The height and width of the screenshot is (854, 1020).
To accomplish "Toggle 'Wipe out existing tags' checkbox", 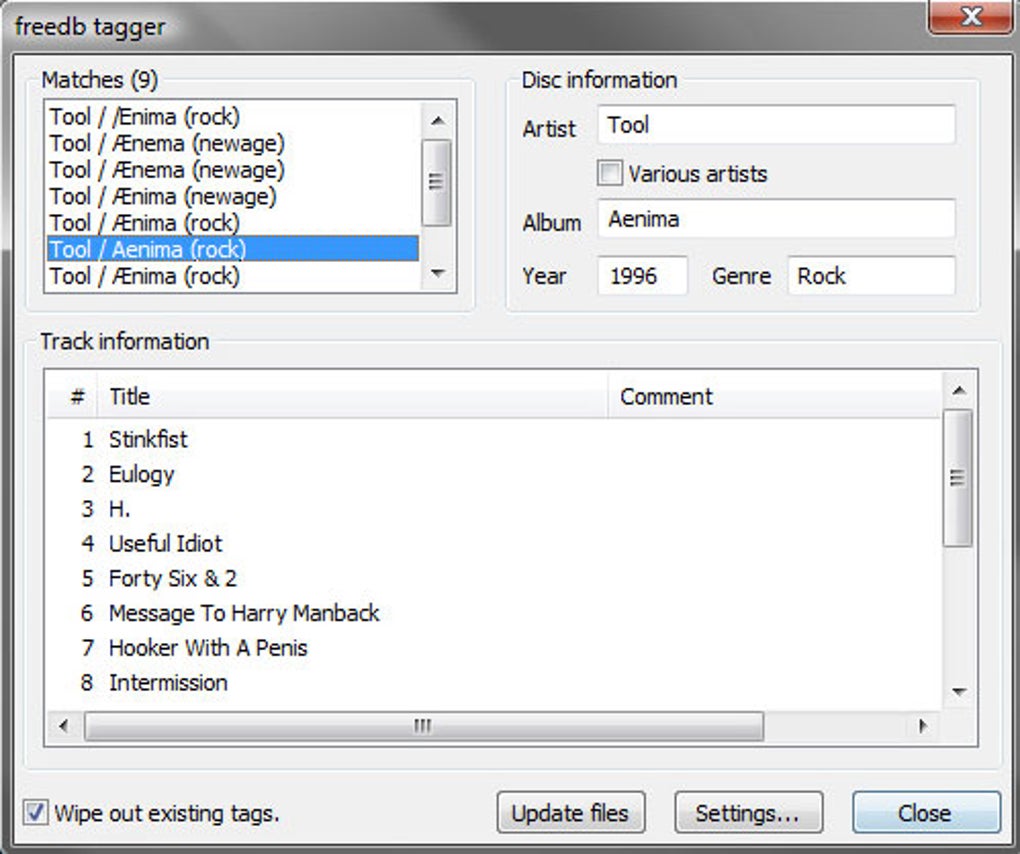I will [x=35, y=813].
